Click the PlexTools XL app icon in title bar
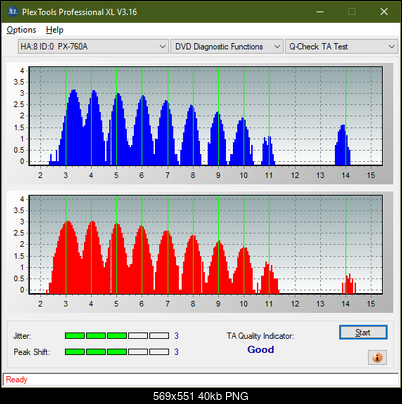 12,12
